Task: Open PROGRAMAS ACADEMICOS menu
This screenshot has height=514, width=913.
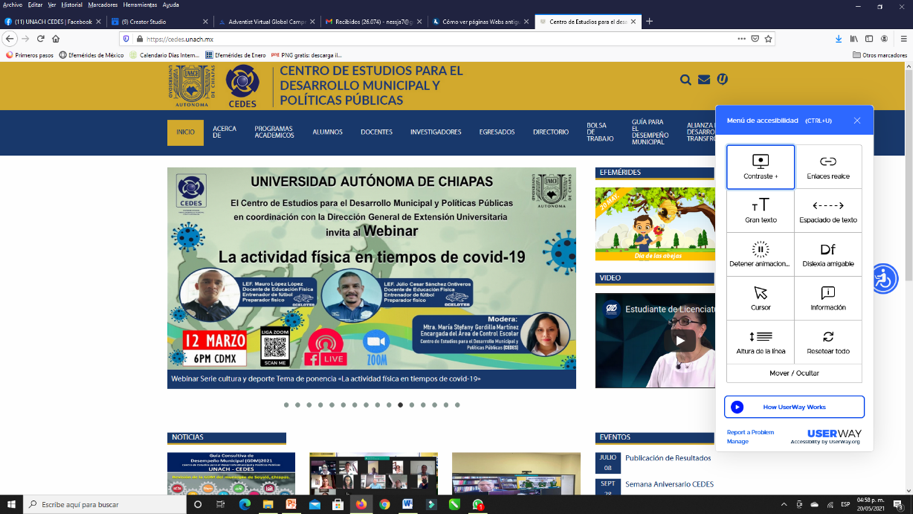Action: point(274,132)
